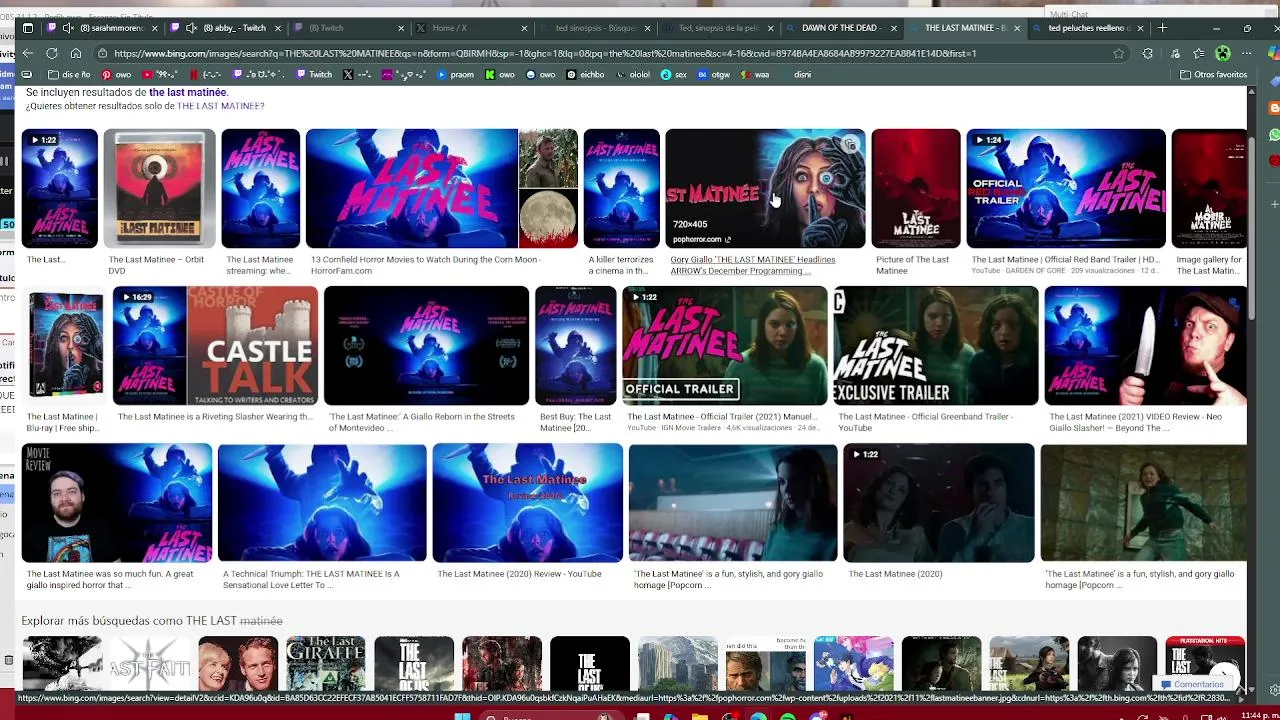
Task: Click the 'the last matinée' suggested query link
Action: tap(188, 92)
